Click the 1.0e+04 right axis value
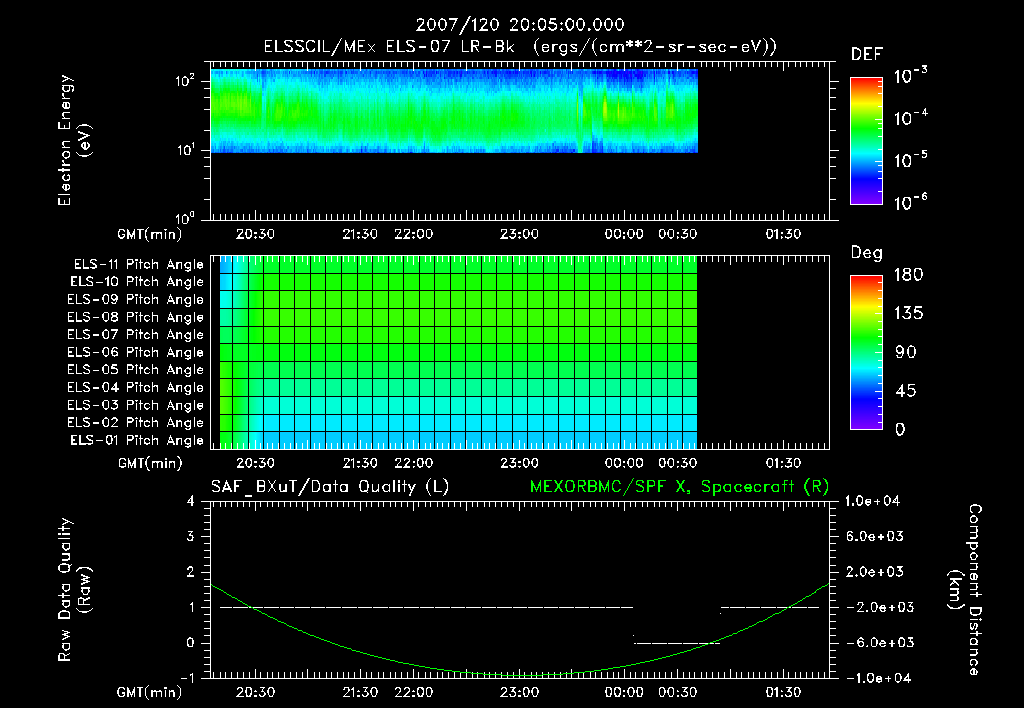Viewport: 1024px width, 708px height. (x=872, y=501)
